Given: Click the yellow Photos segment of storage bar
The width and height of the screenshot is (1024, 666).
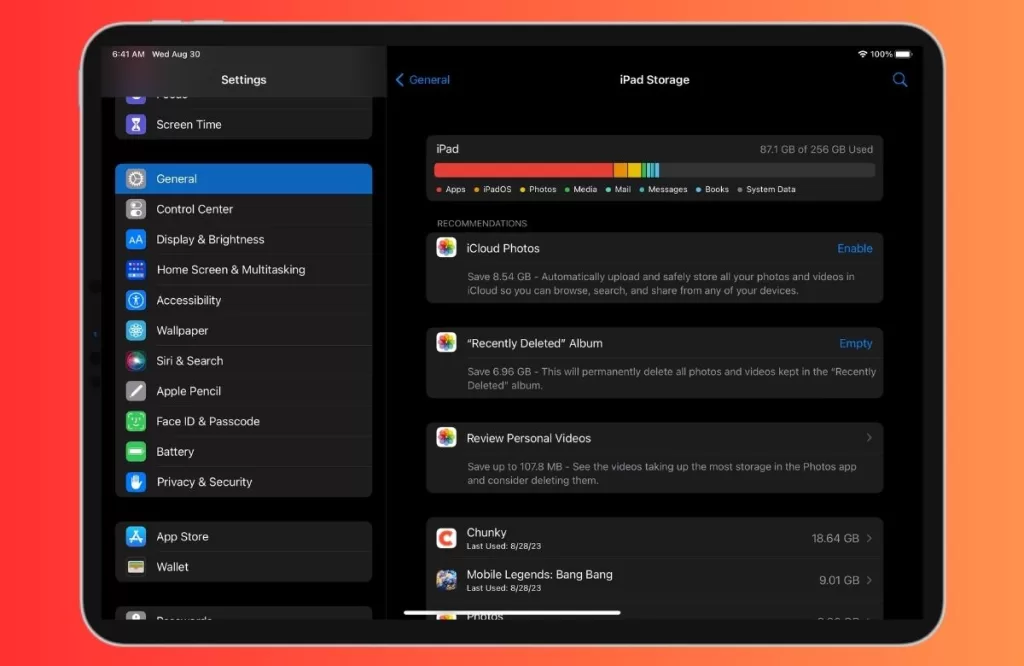Looking at the screenshot, I should pos(634,170).
